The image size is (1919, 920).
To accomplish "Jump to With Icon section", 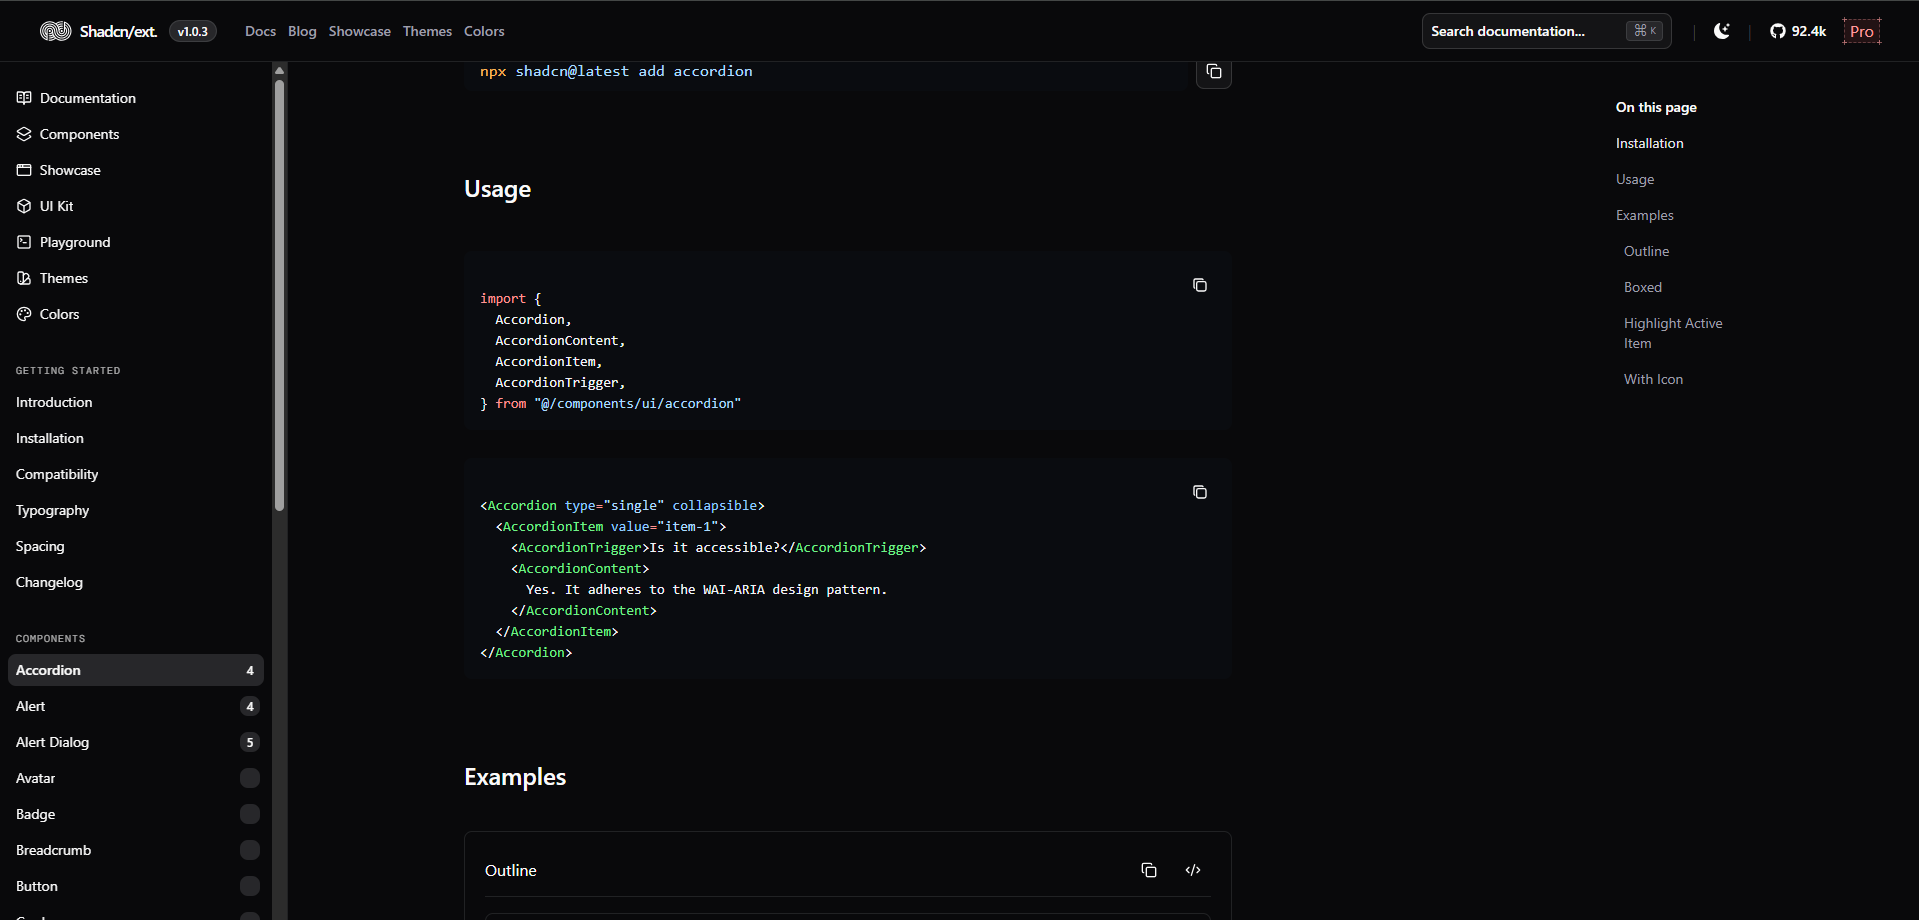I will 1653,379.
